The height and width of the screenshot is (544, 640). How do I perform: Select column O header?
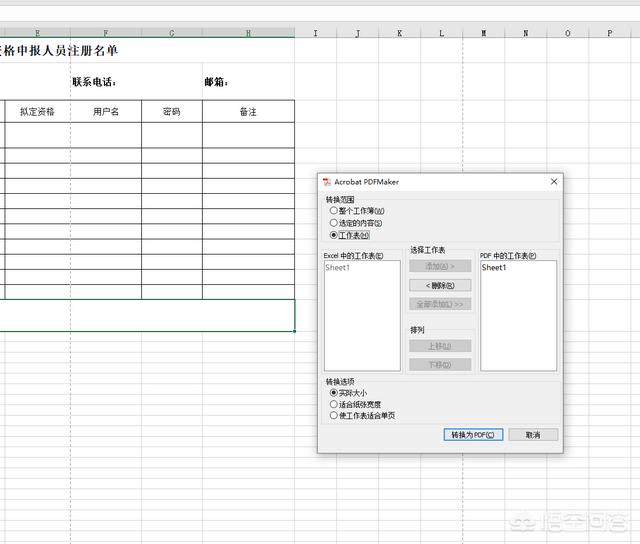point(568,33)
